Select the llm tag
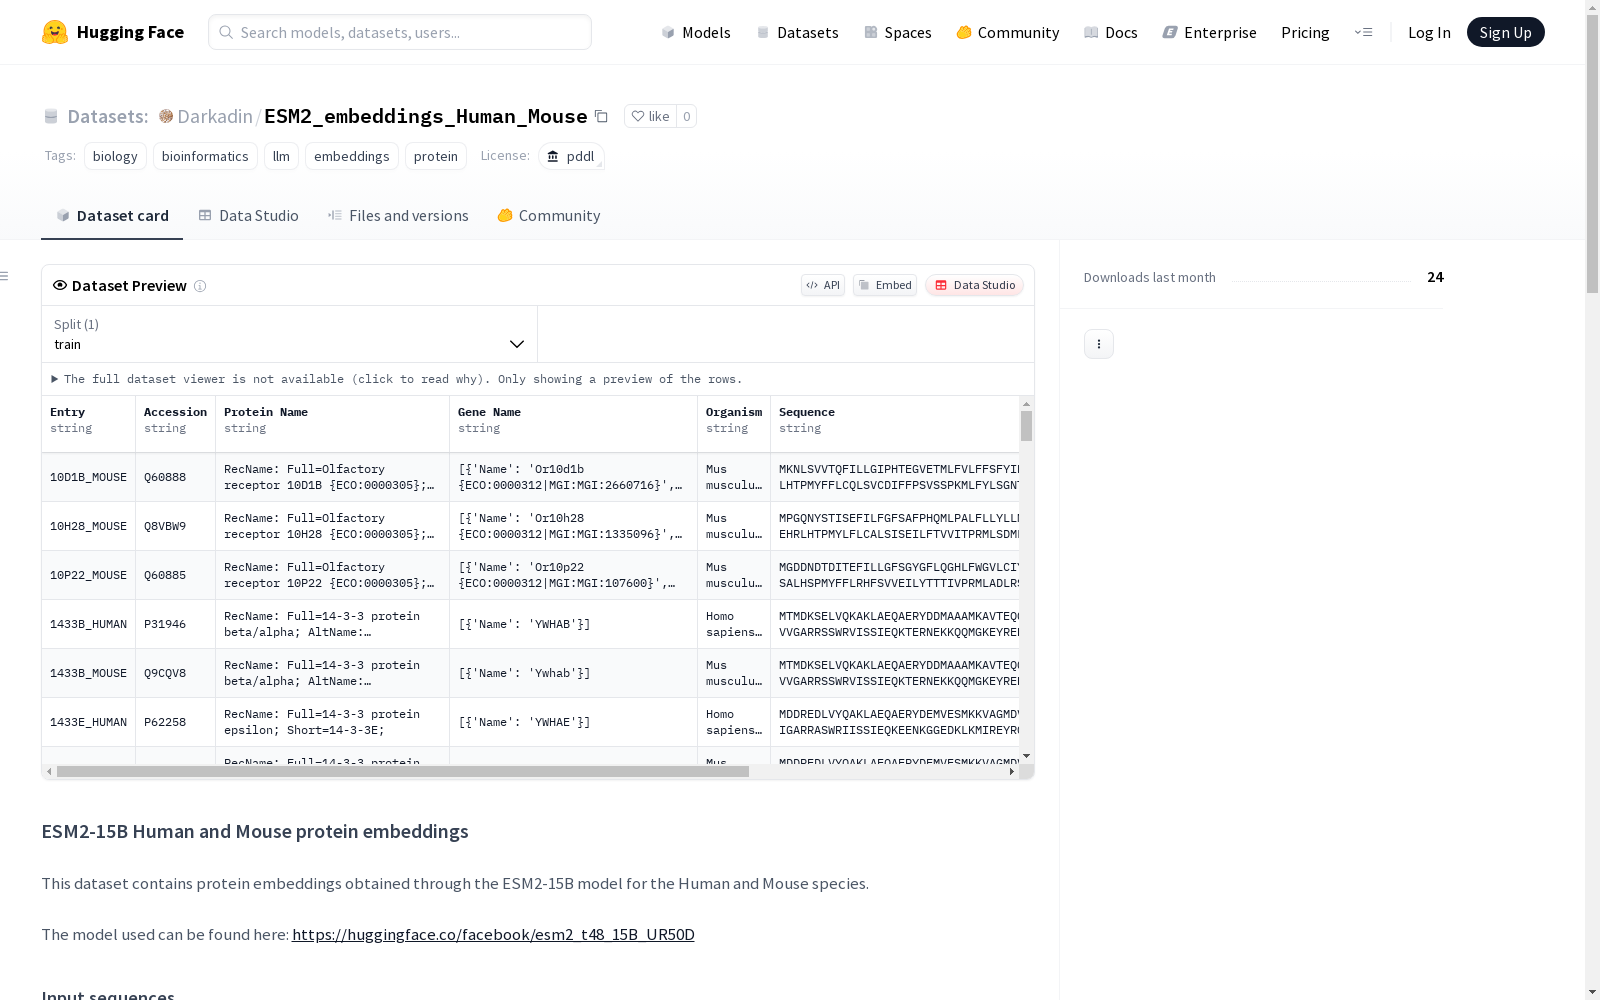Image resolution: width=1600 pixels, height=1000 pixels. pos(281,156)
